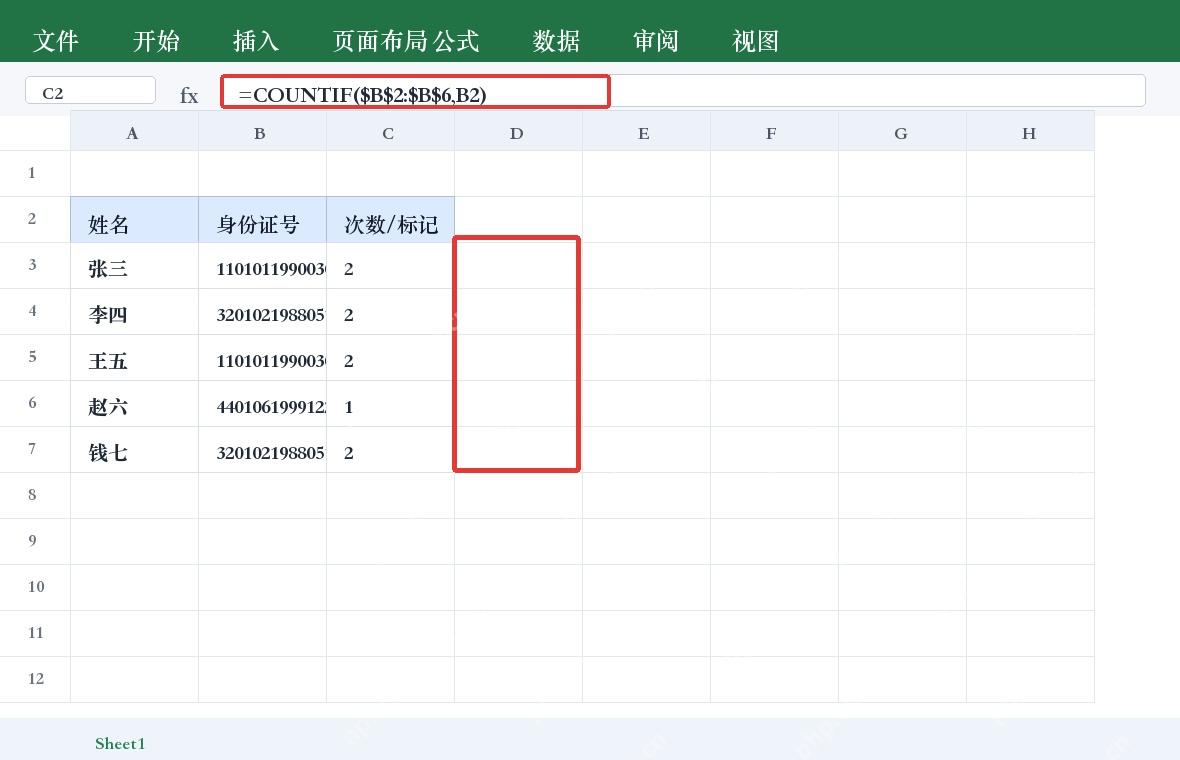The height and width of the screenshot is (760, 1180).
Task: Select row 8 header
Action: pos(35,494)
